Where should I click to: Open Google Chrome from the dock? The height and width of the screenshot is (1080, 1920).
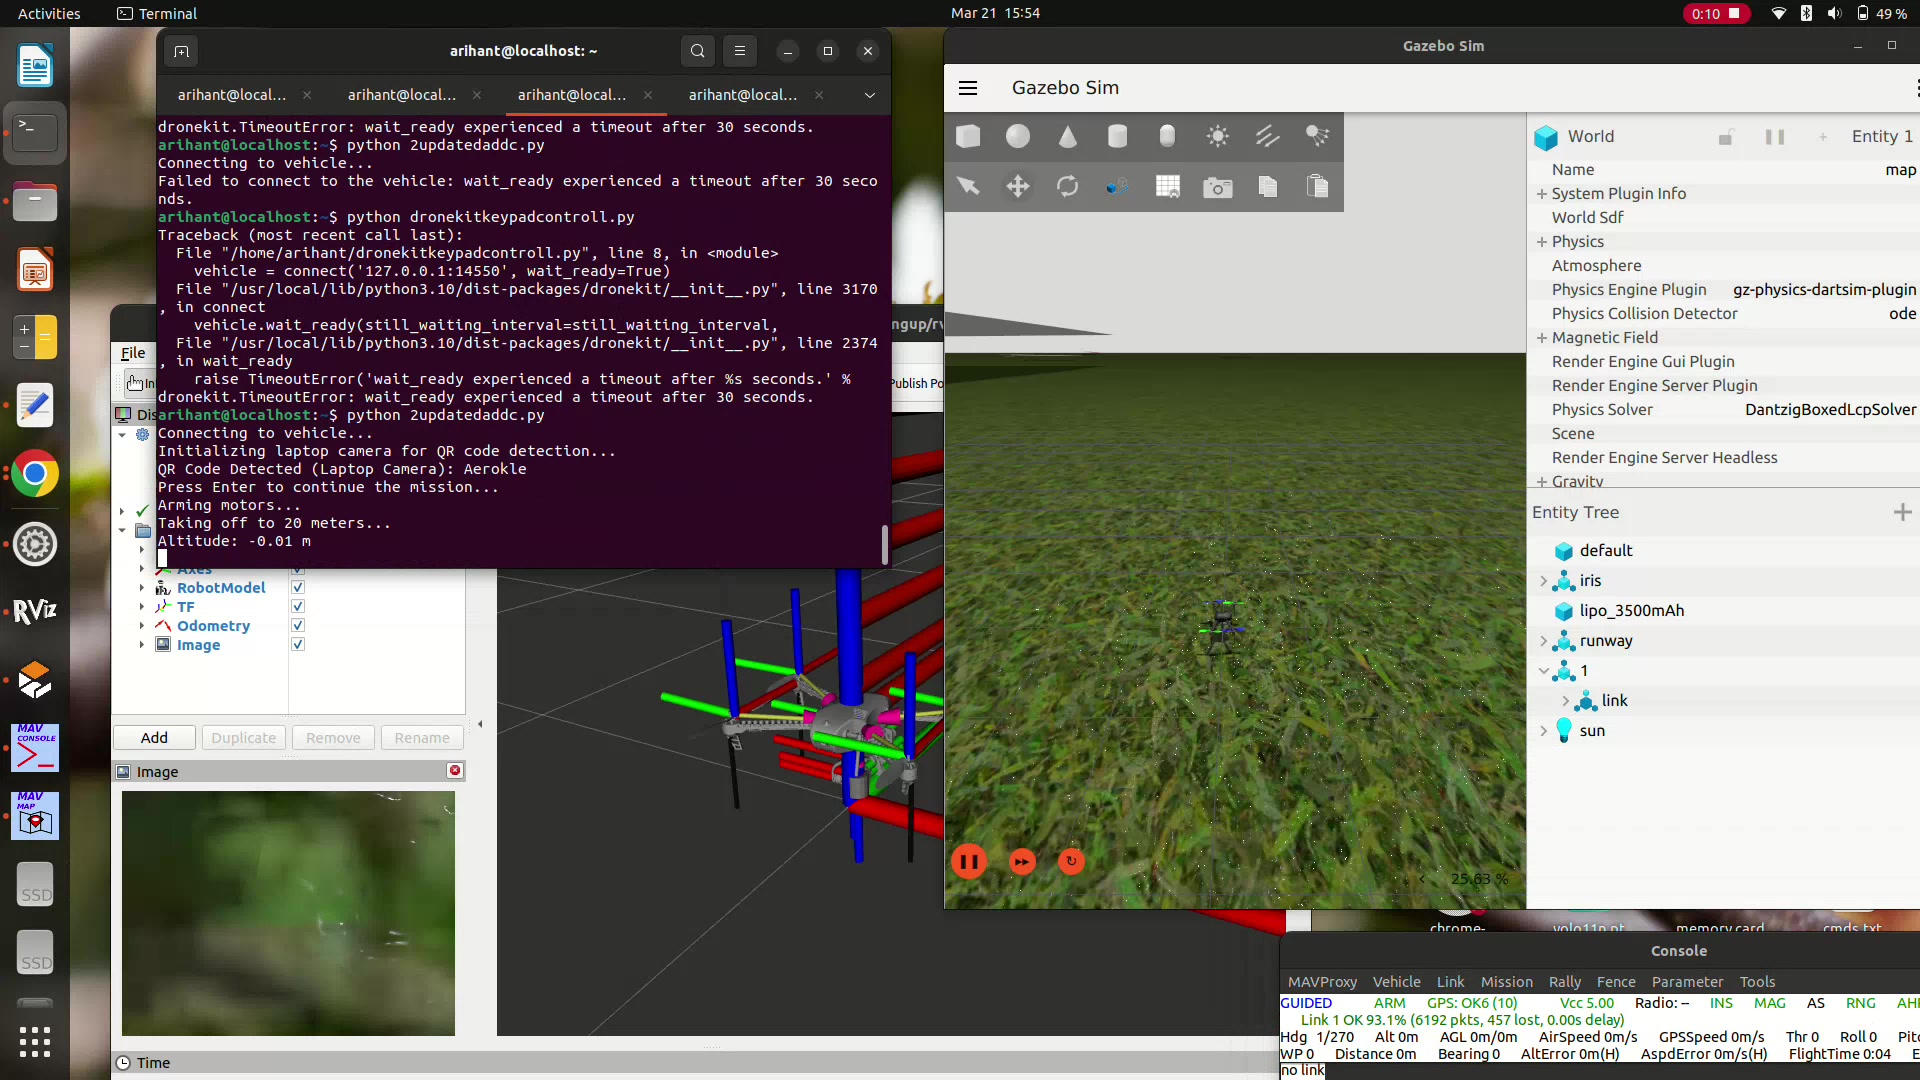(35, 474)
